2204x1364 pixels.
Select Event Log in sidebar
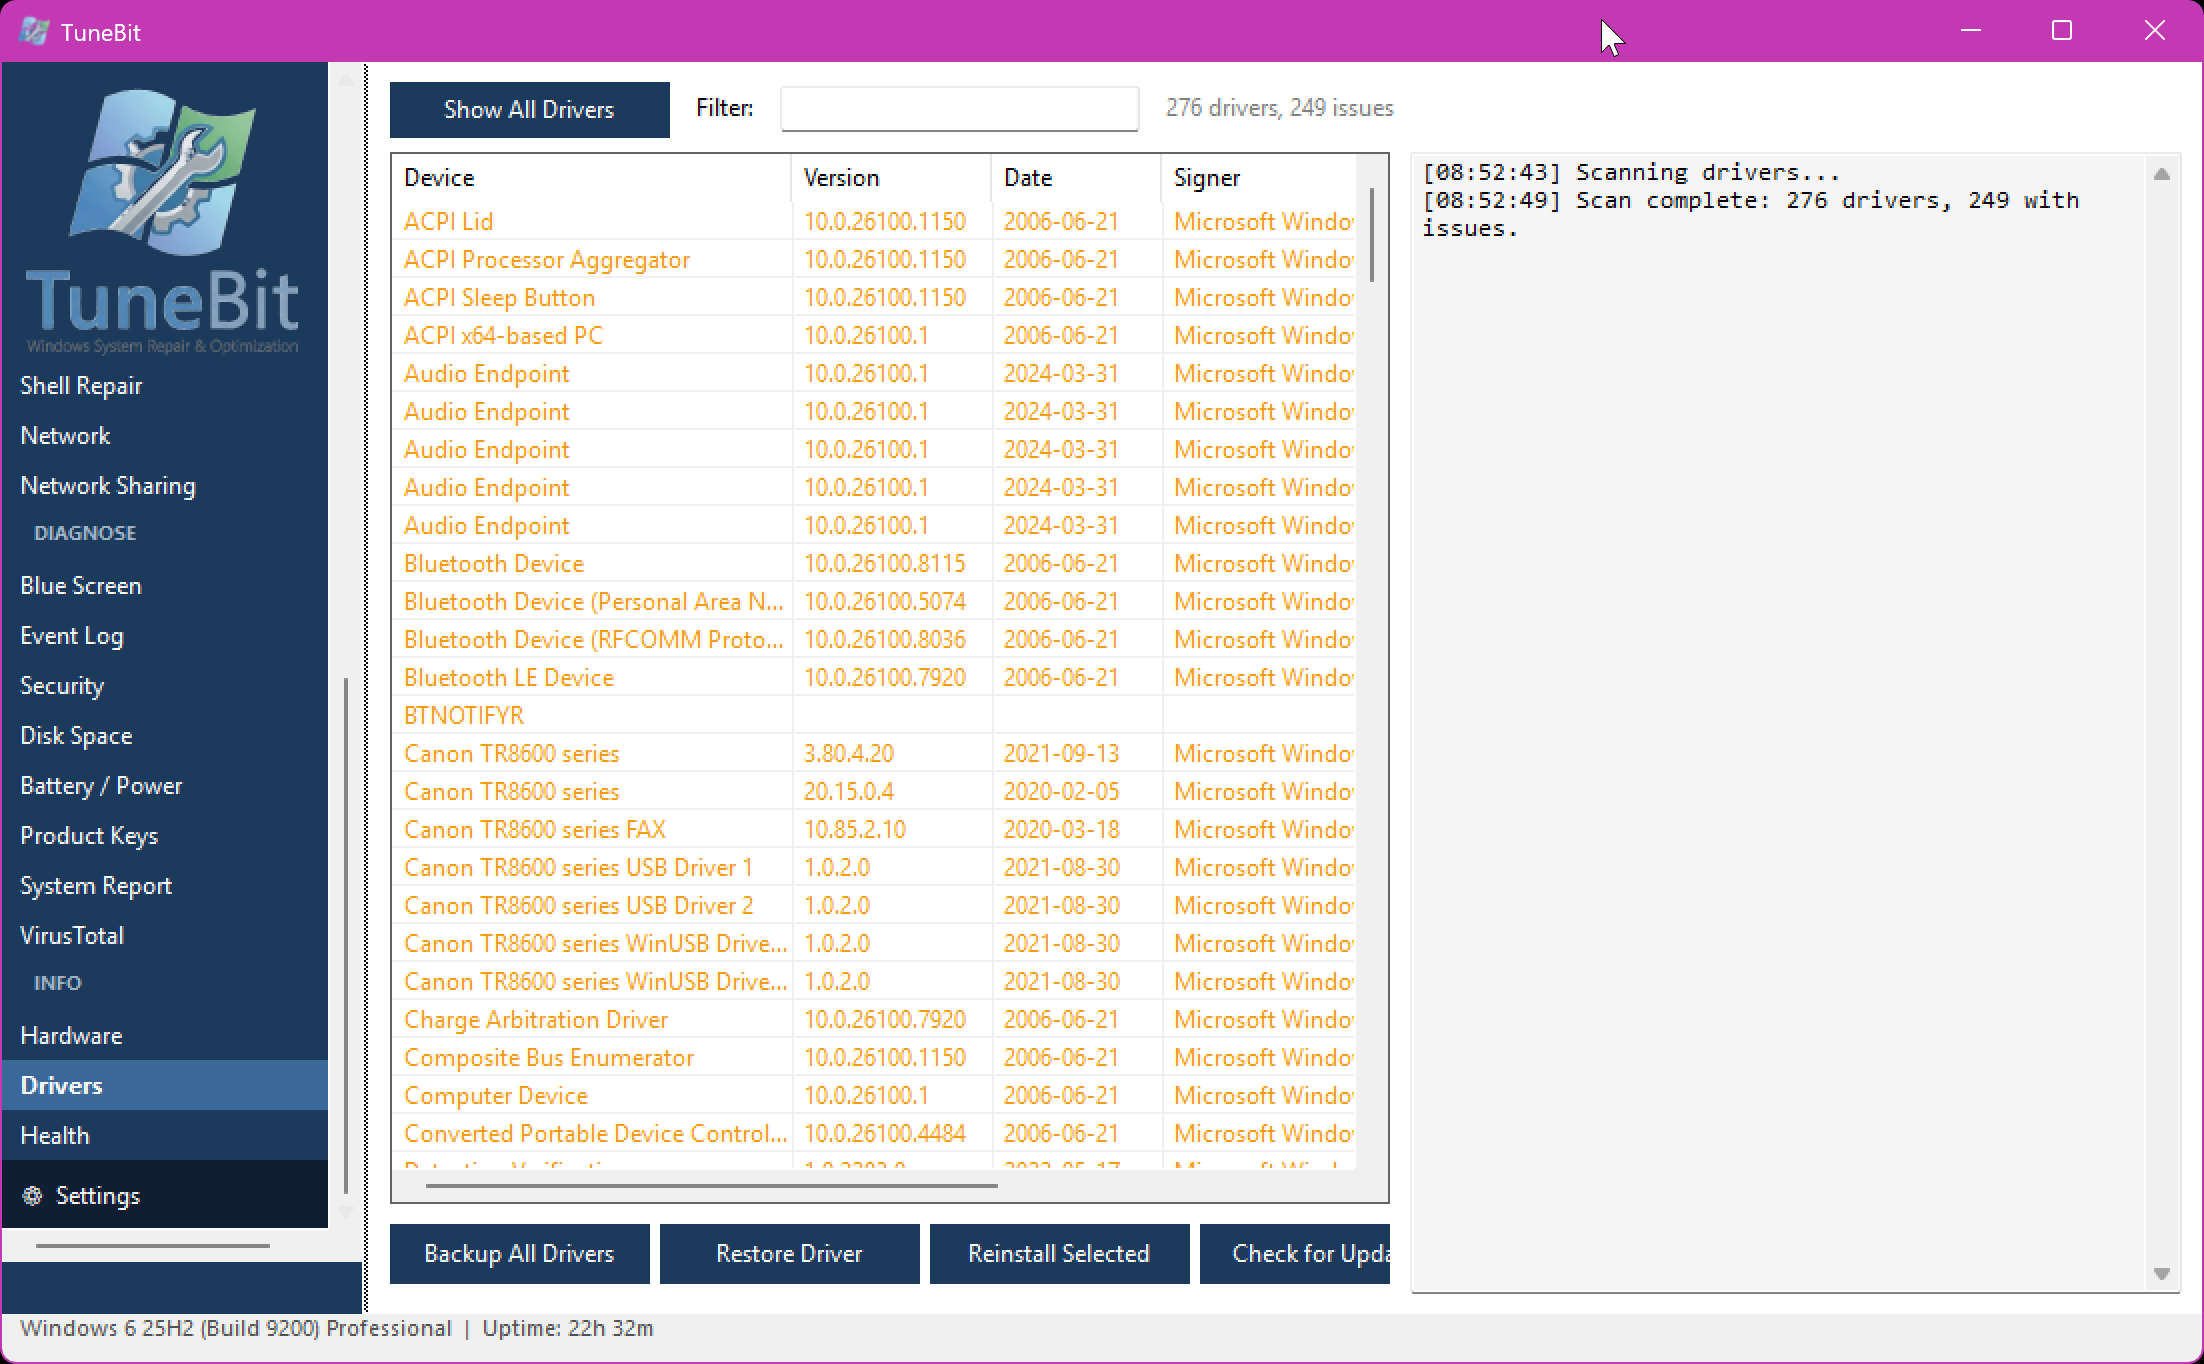coord(165,635)
